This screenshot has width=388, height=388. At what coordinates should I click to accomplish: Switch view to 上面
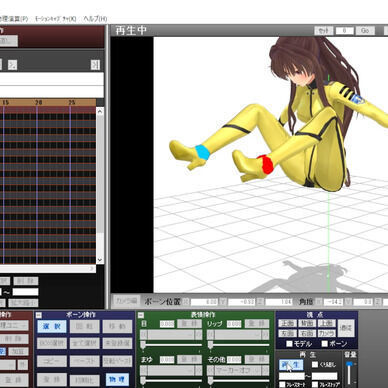pyautogui.click(x=326, y=323)
